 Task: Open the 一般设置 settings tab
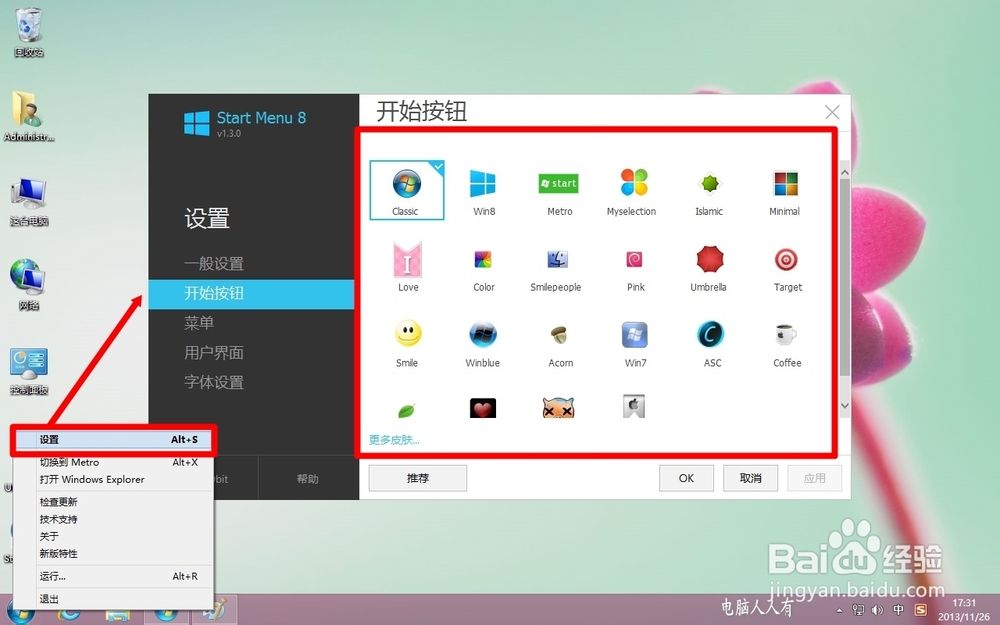click(x=214, y=263)
